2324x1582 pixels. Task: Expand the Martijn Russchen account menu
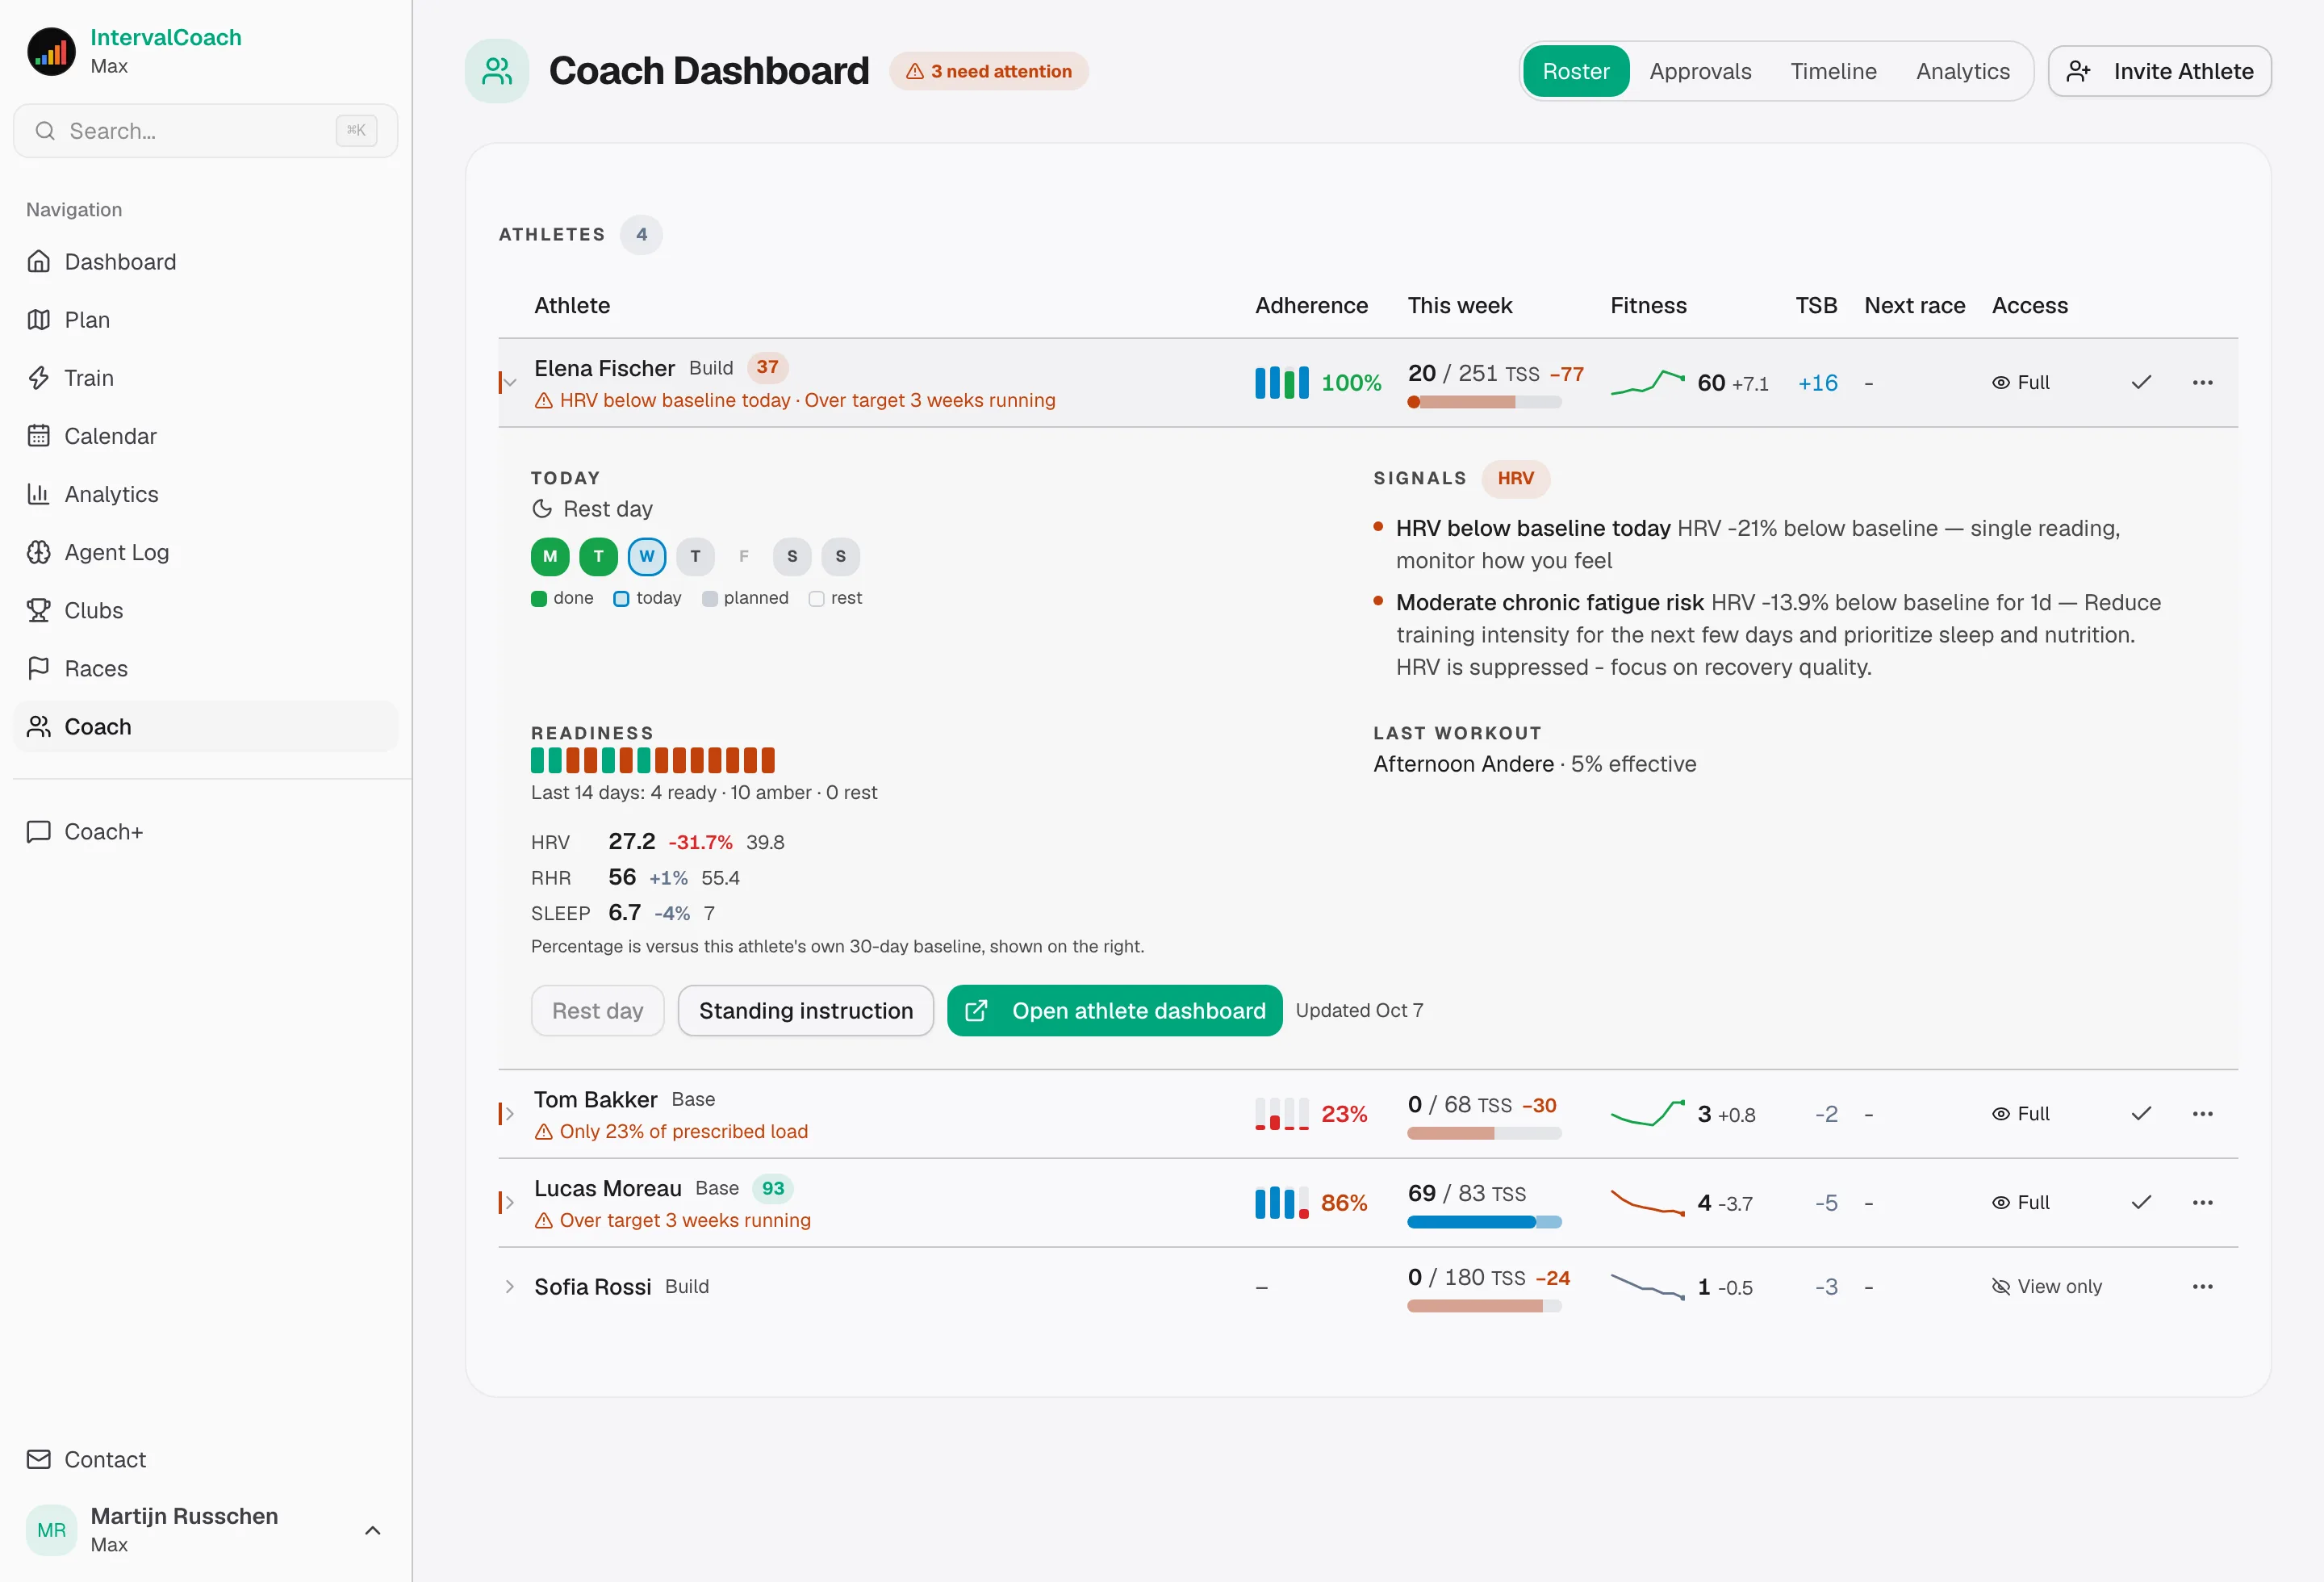coord(372,1530)
